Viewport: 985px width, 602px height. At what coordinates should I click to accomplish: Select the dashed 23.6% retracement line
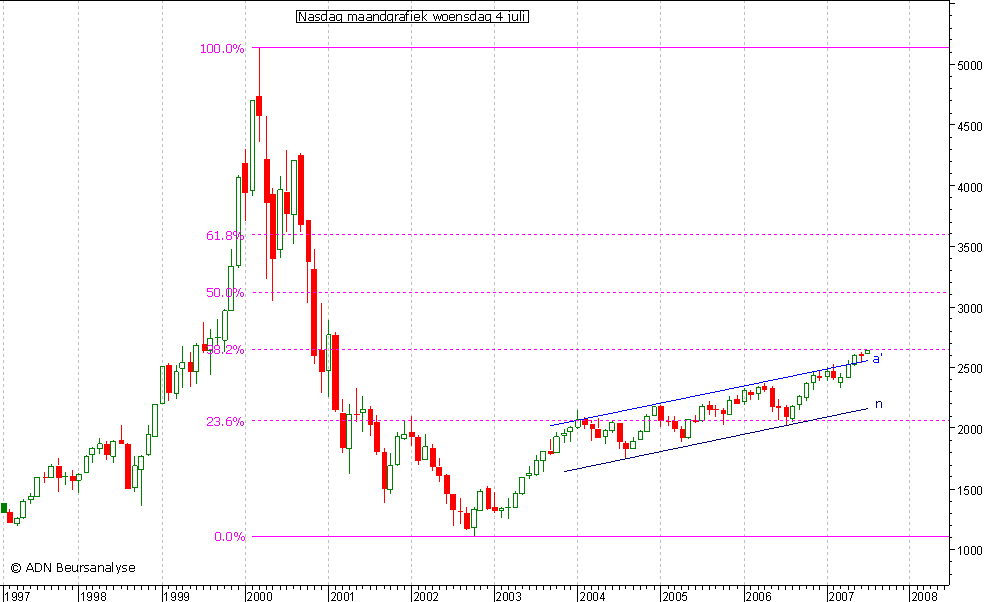tap(601, 421)
